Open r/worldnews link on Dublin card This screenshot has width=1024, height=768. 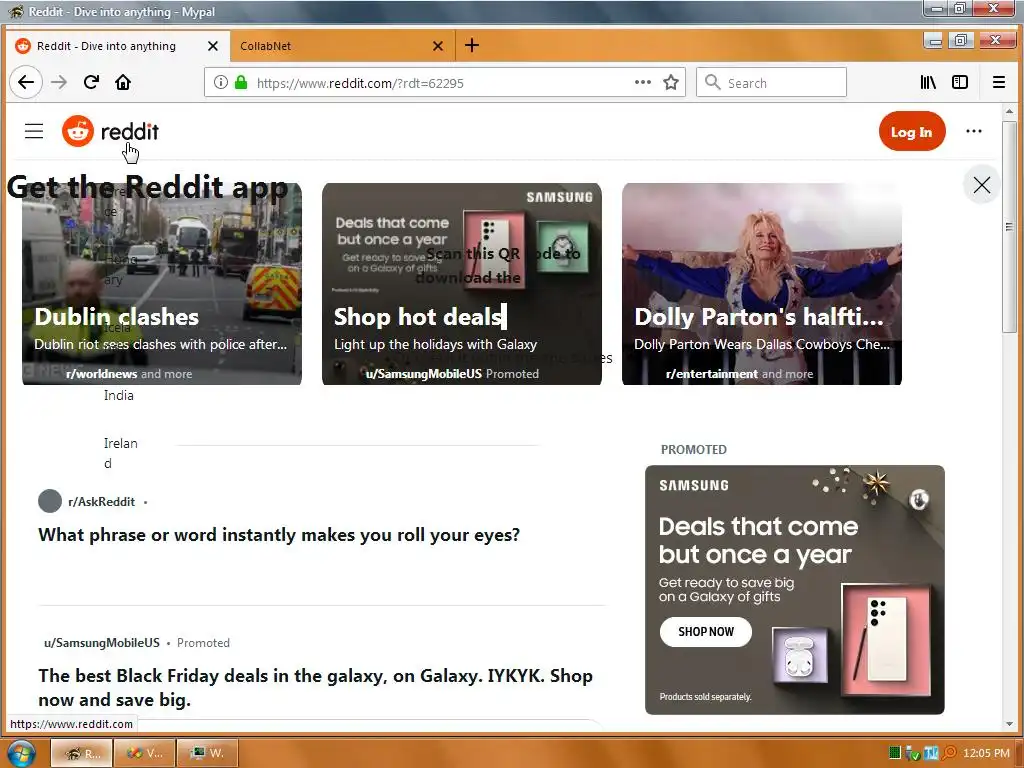[101, 374]
